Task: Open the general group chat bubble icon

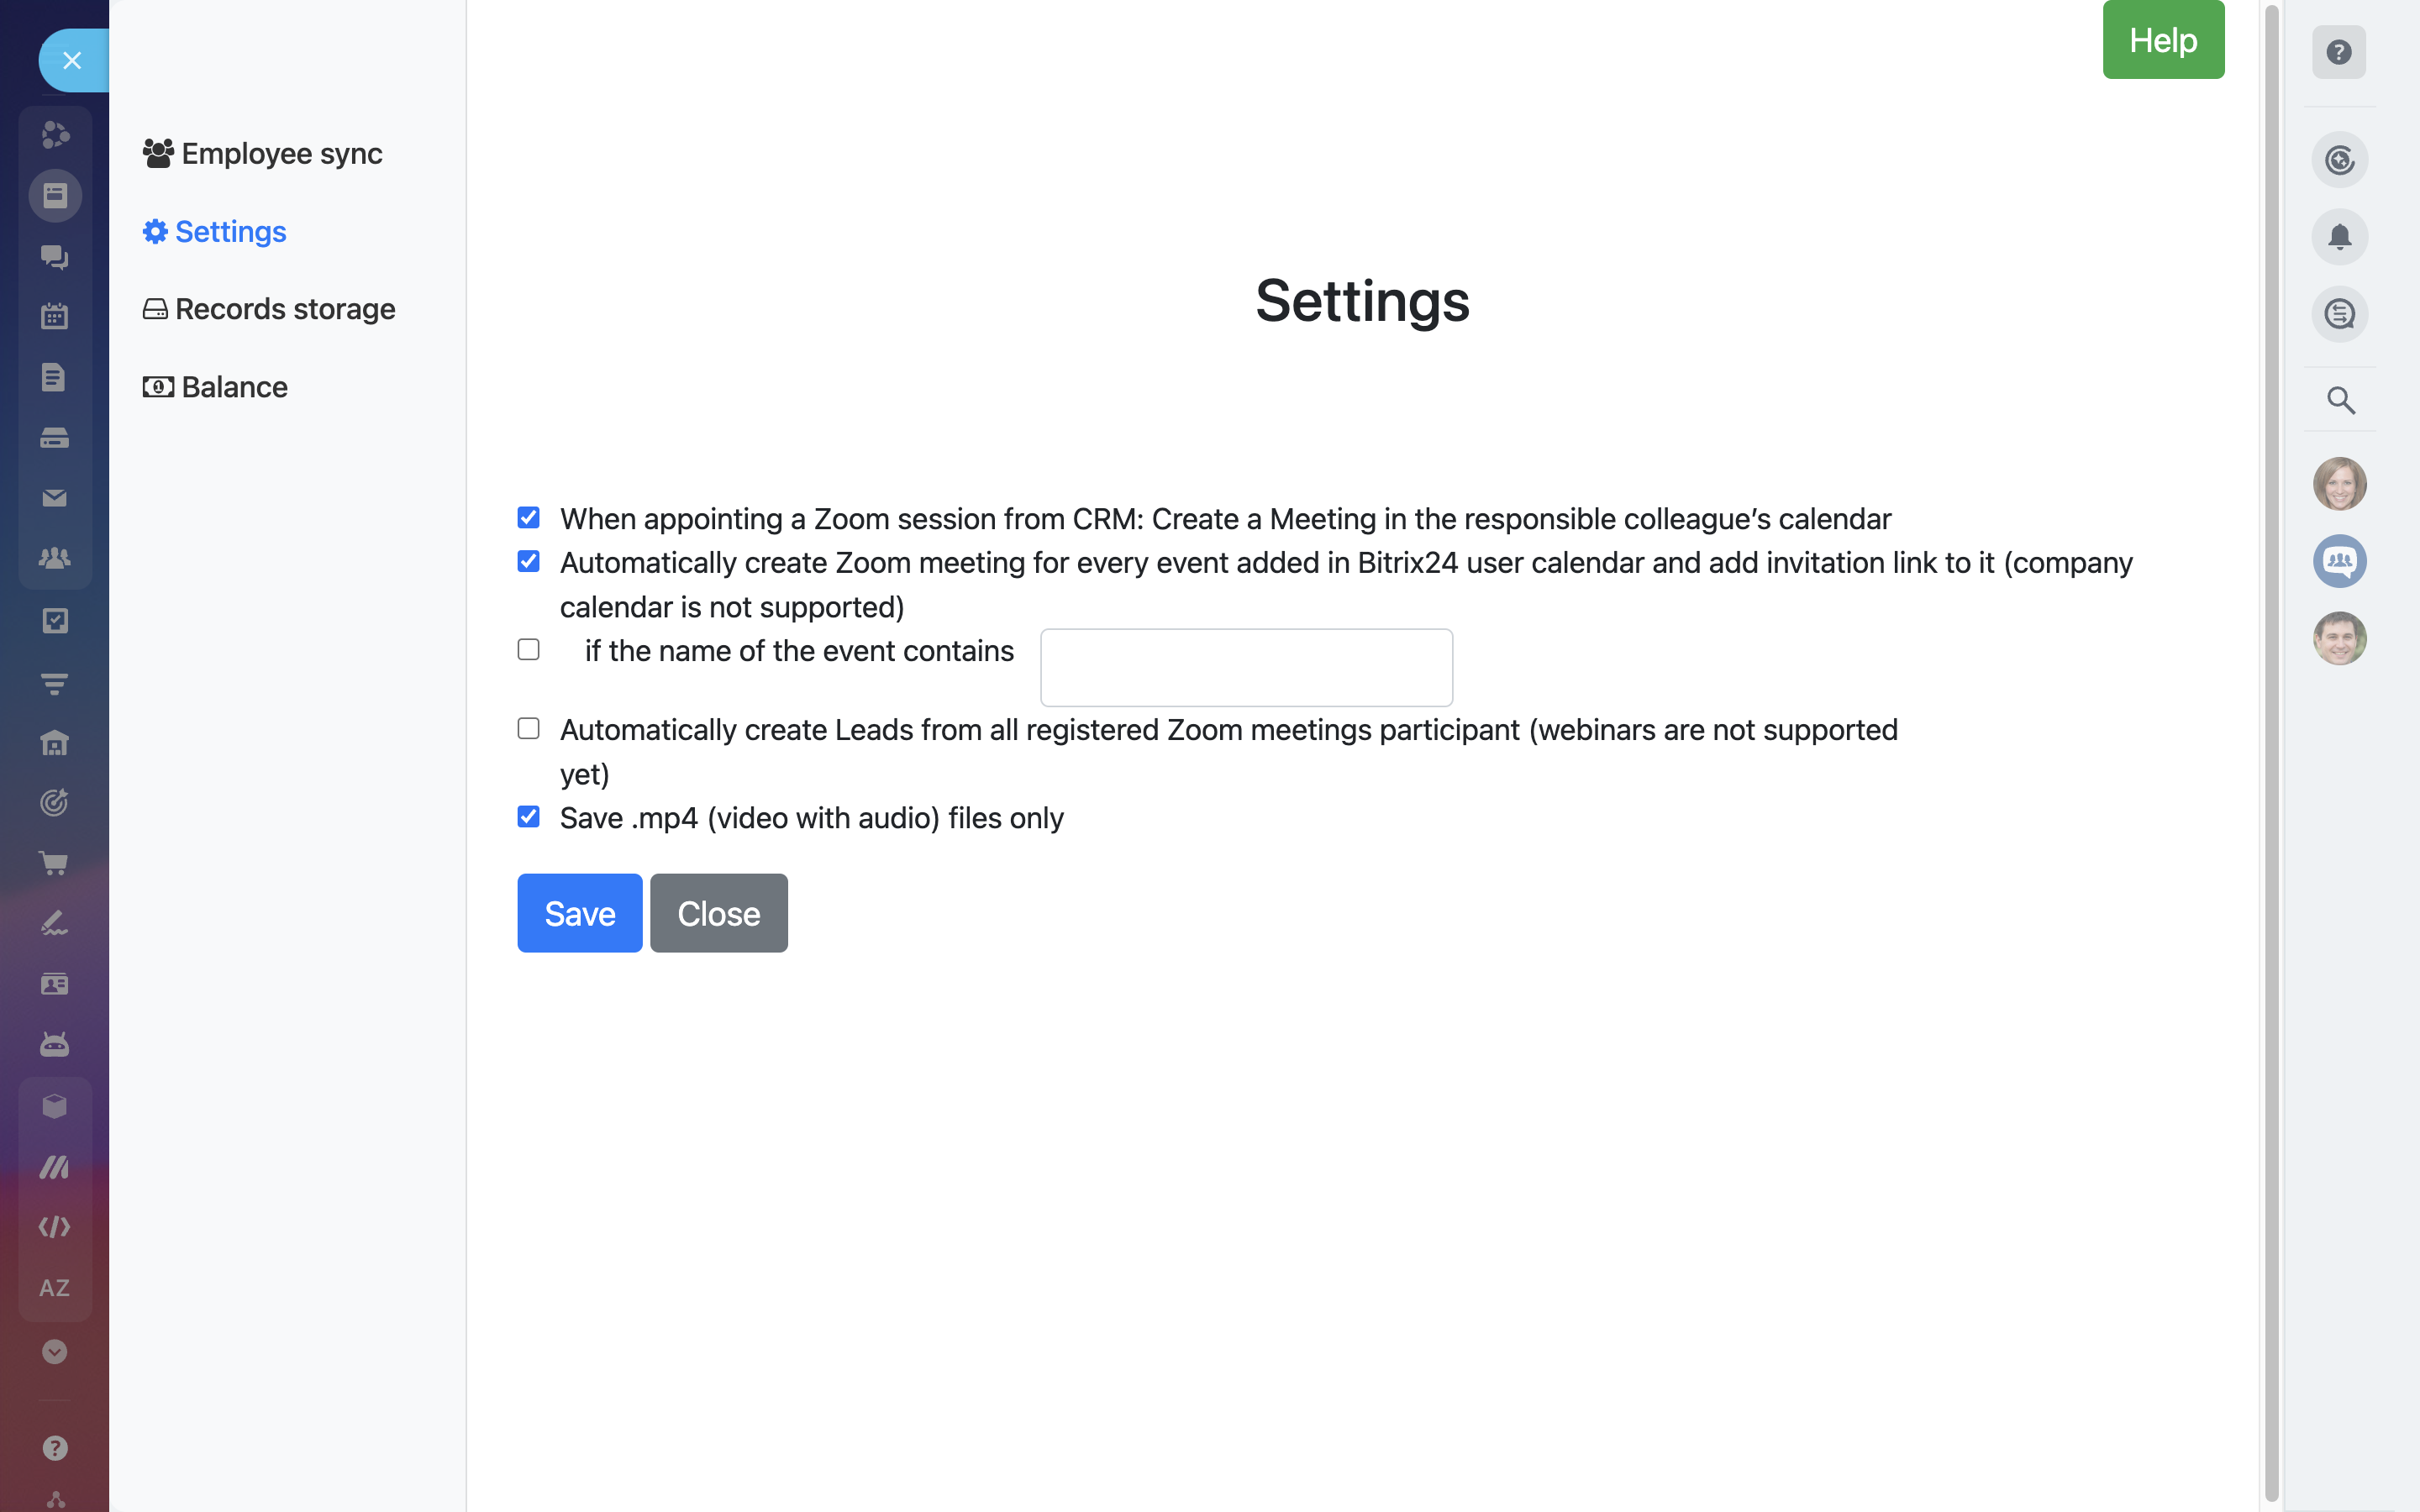Action: [x=2339, y=561]
